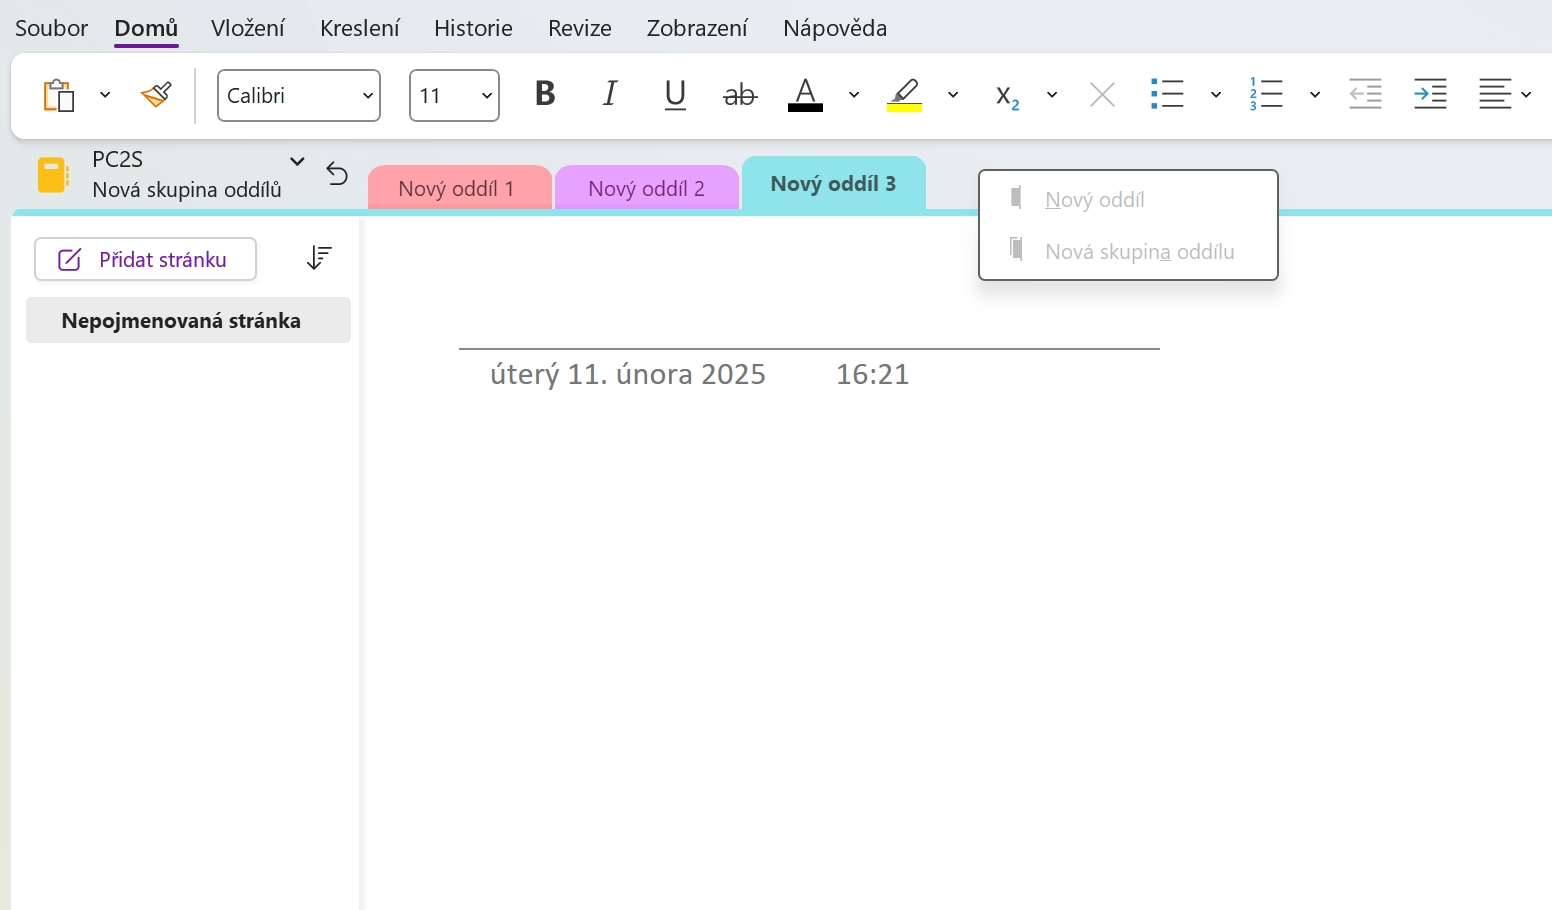The image size is (1552, 910).
Task: Switch to the Kreslení ribbon tab
Action: pyautogui.click(x=360, y=28)
